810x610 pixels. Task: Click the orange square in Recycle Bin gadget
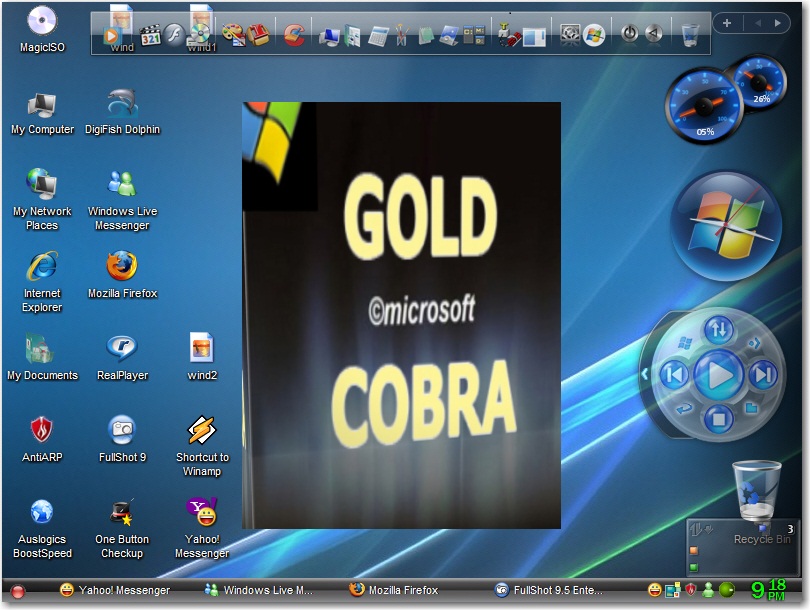694,551
